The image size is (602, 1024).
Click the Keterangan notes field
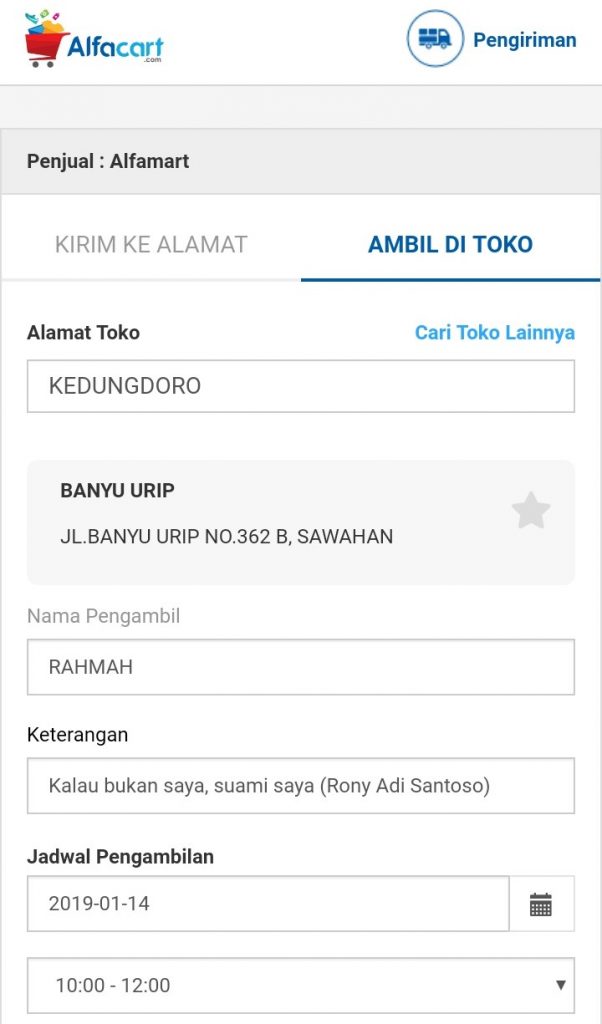point(300,786)
